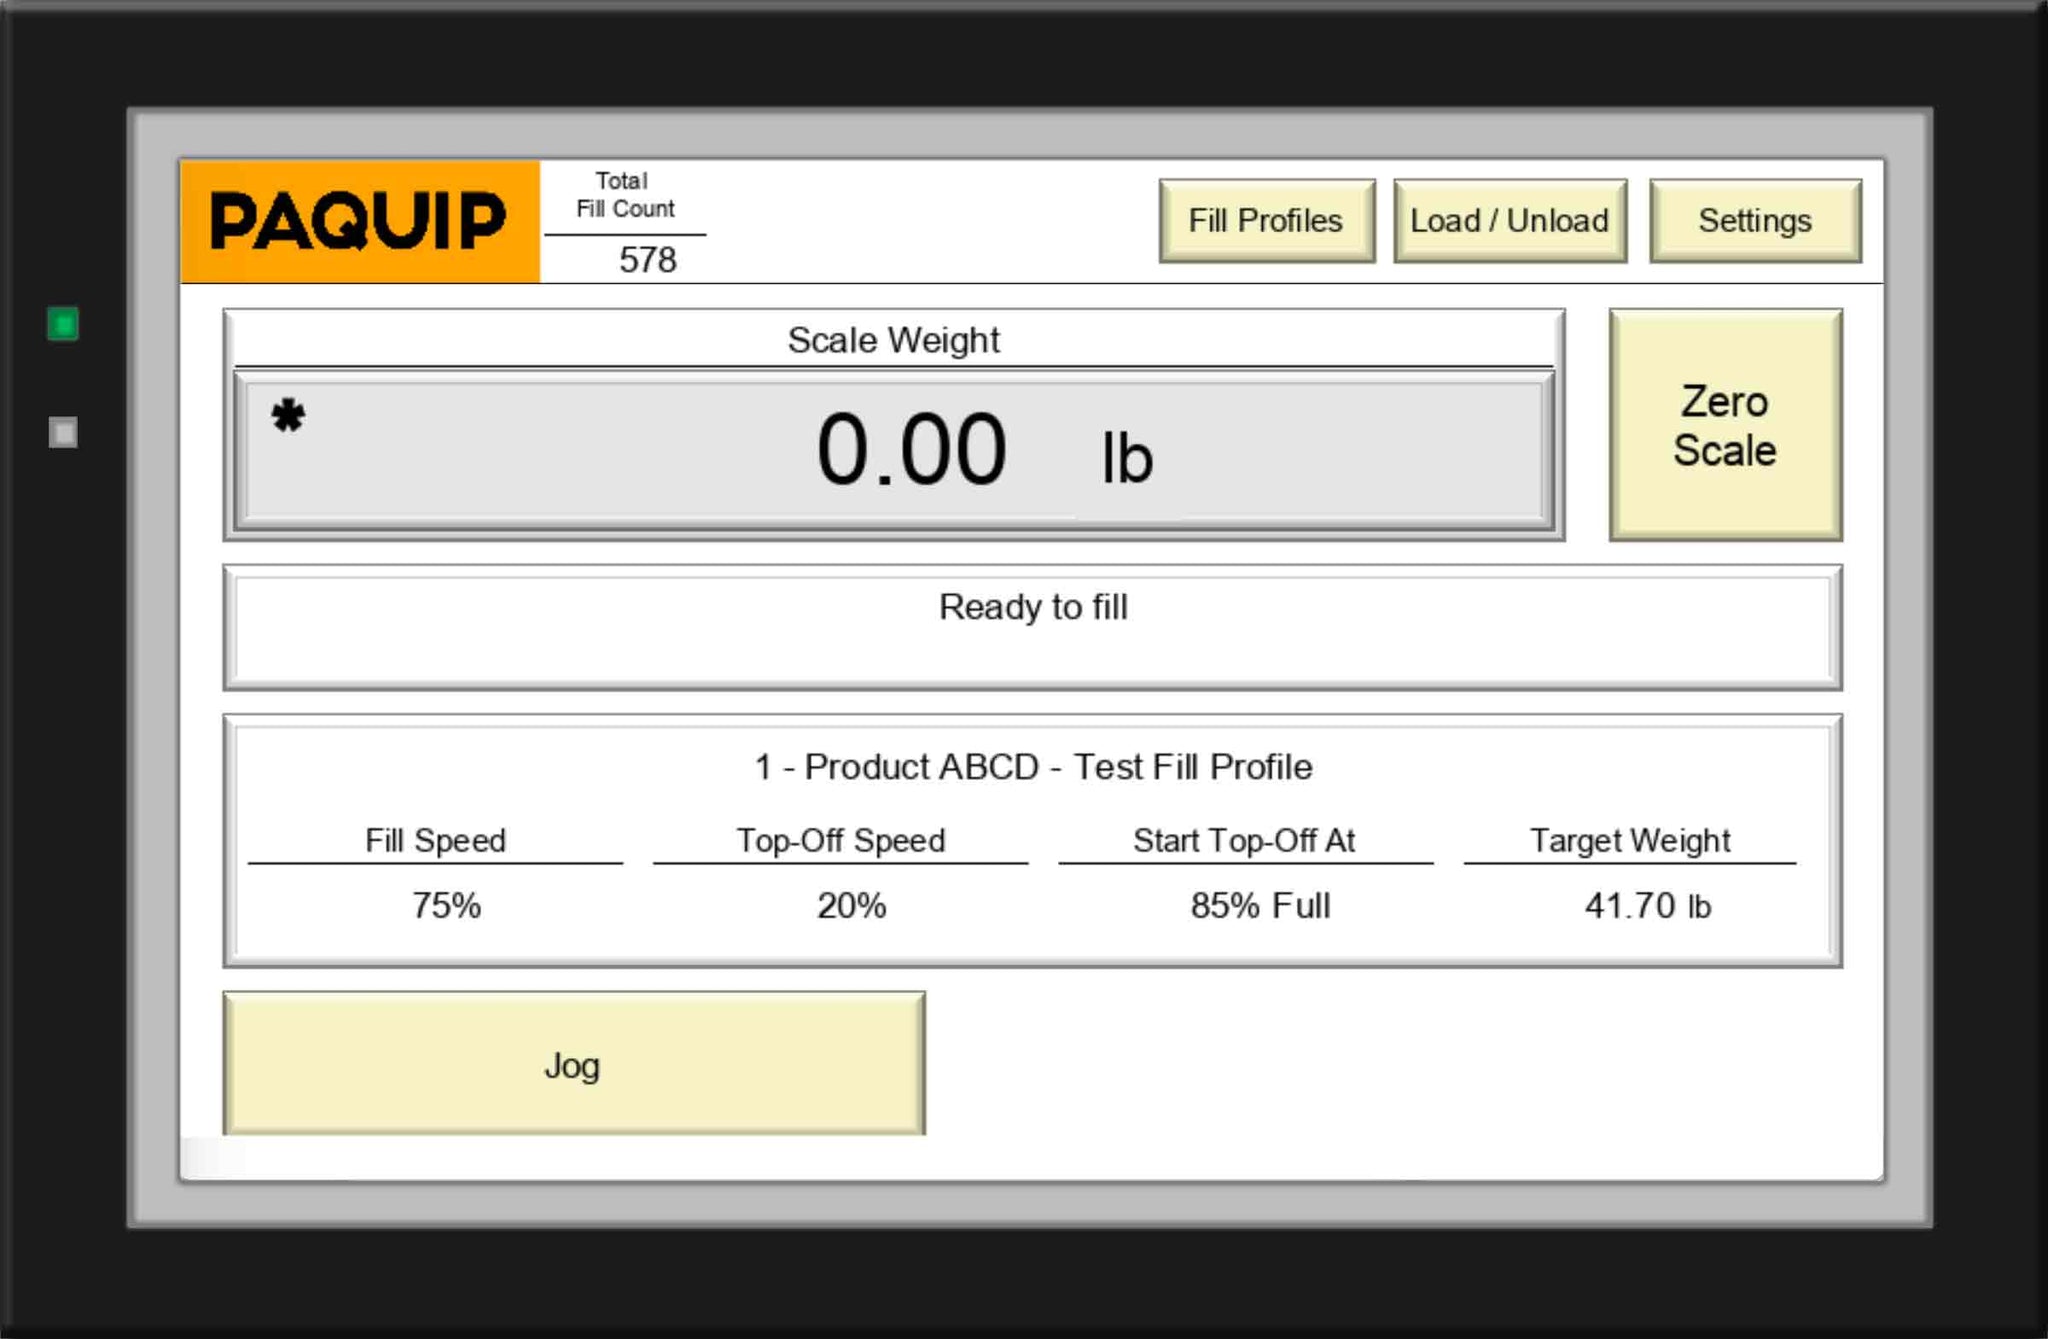Click the Top-Off Speed 20% value
2048x1339 pixels.
click(851, 906)
